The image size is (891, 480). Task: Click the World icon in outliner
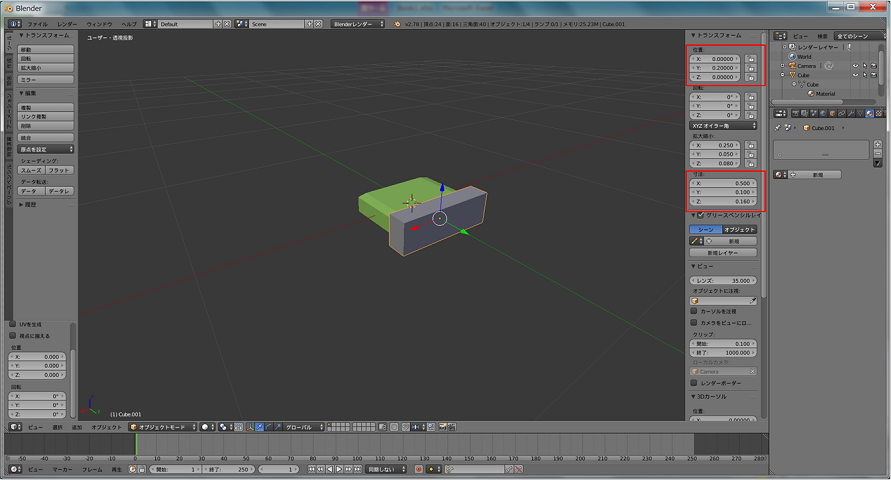790,57
